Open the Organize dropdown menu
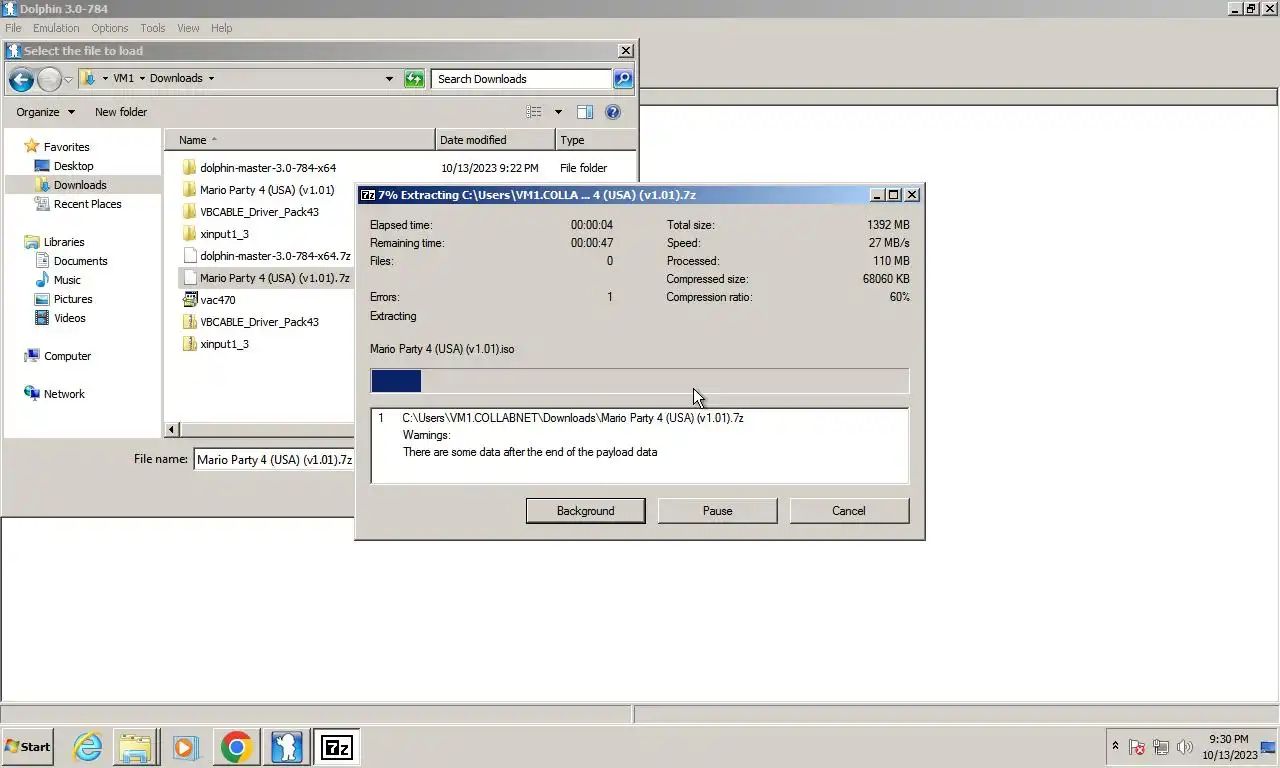1280x768 pixels. click(45, 112)
